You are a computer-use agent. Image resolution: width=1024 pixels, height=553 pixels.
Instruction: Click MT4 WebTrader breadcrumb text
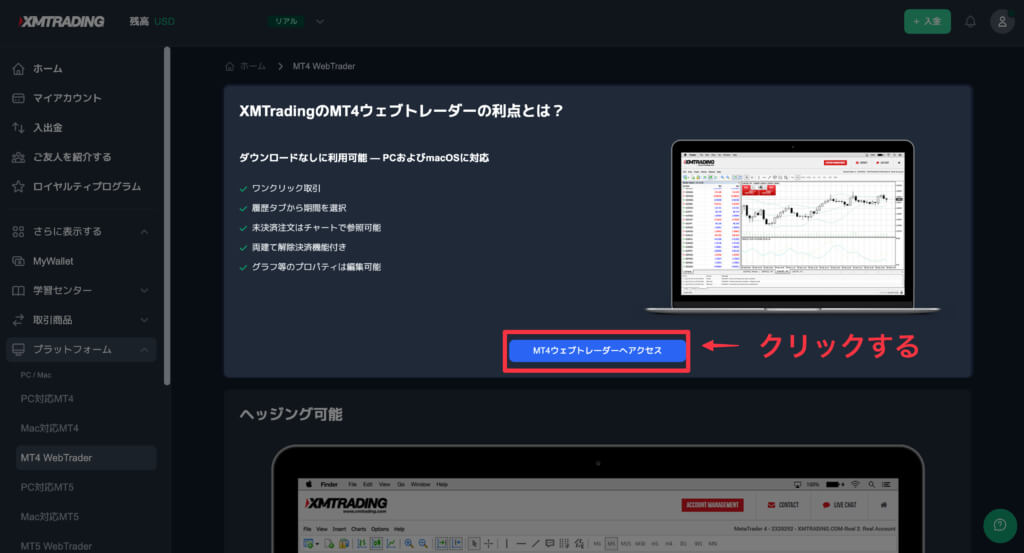pyautogui.click(x=324, y=66)
